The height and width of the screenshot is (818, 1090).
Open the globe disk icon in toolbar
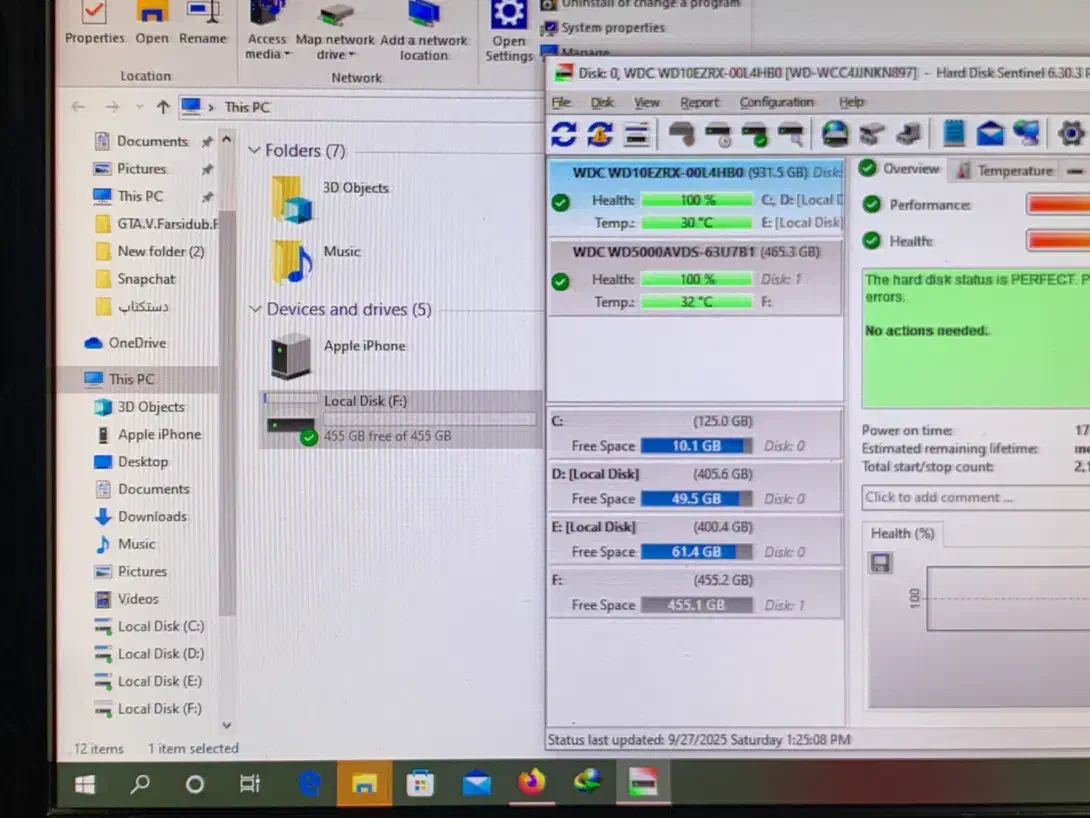click(x=835, y=133)
